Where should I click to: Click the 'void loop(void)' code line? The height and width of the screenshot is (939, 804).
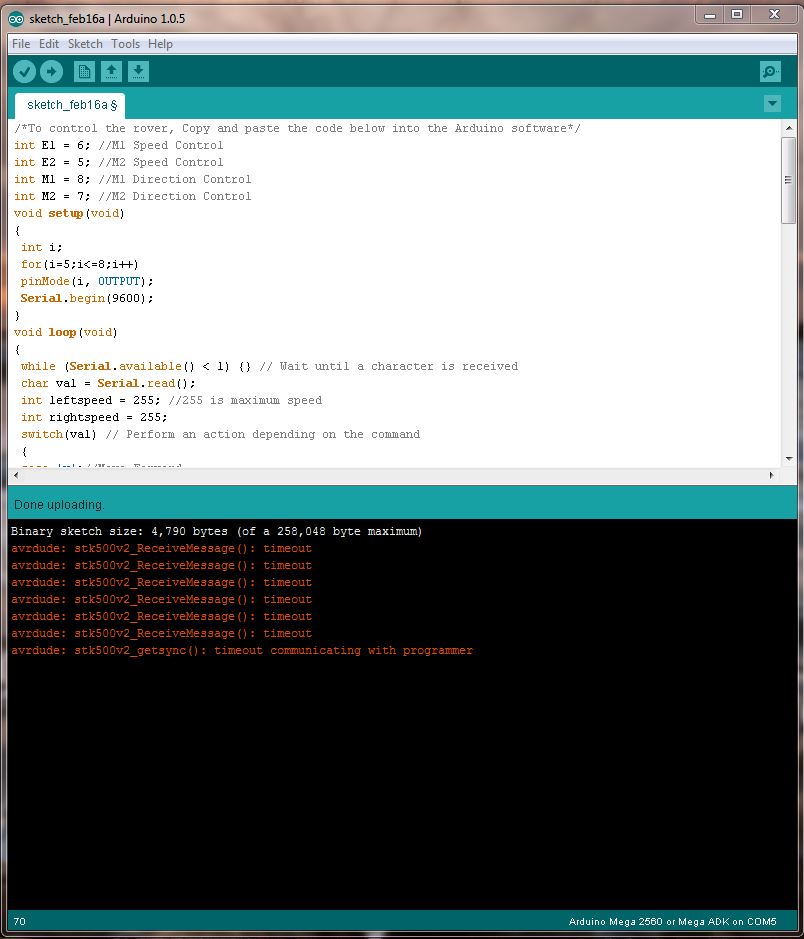[x=65, y=332]
